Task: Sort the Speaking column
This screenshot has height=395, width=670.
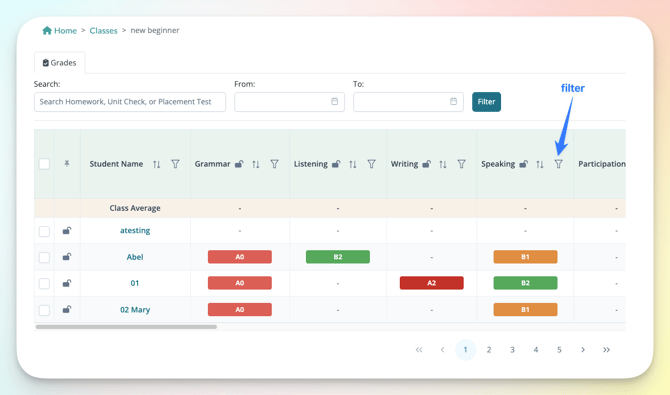Action: [x=540, y=164]
